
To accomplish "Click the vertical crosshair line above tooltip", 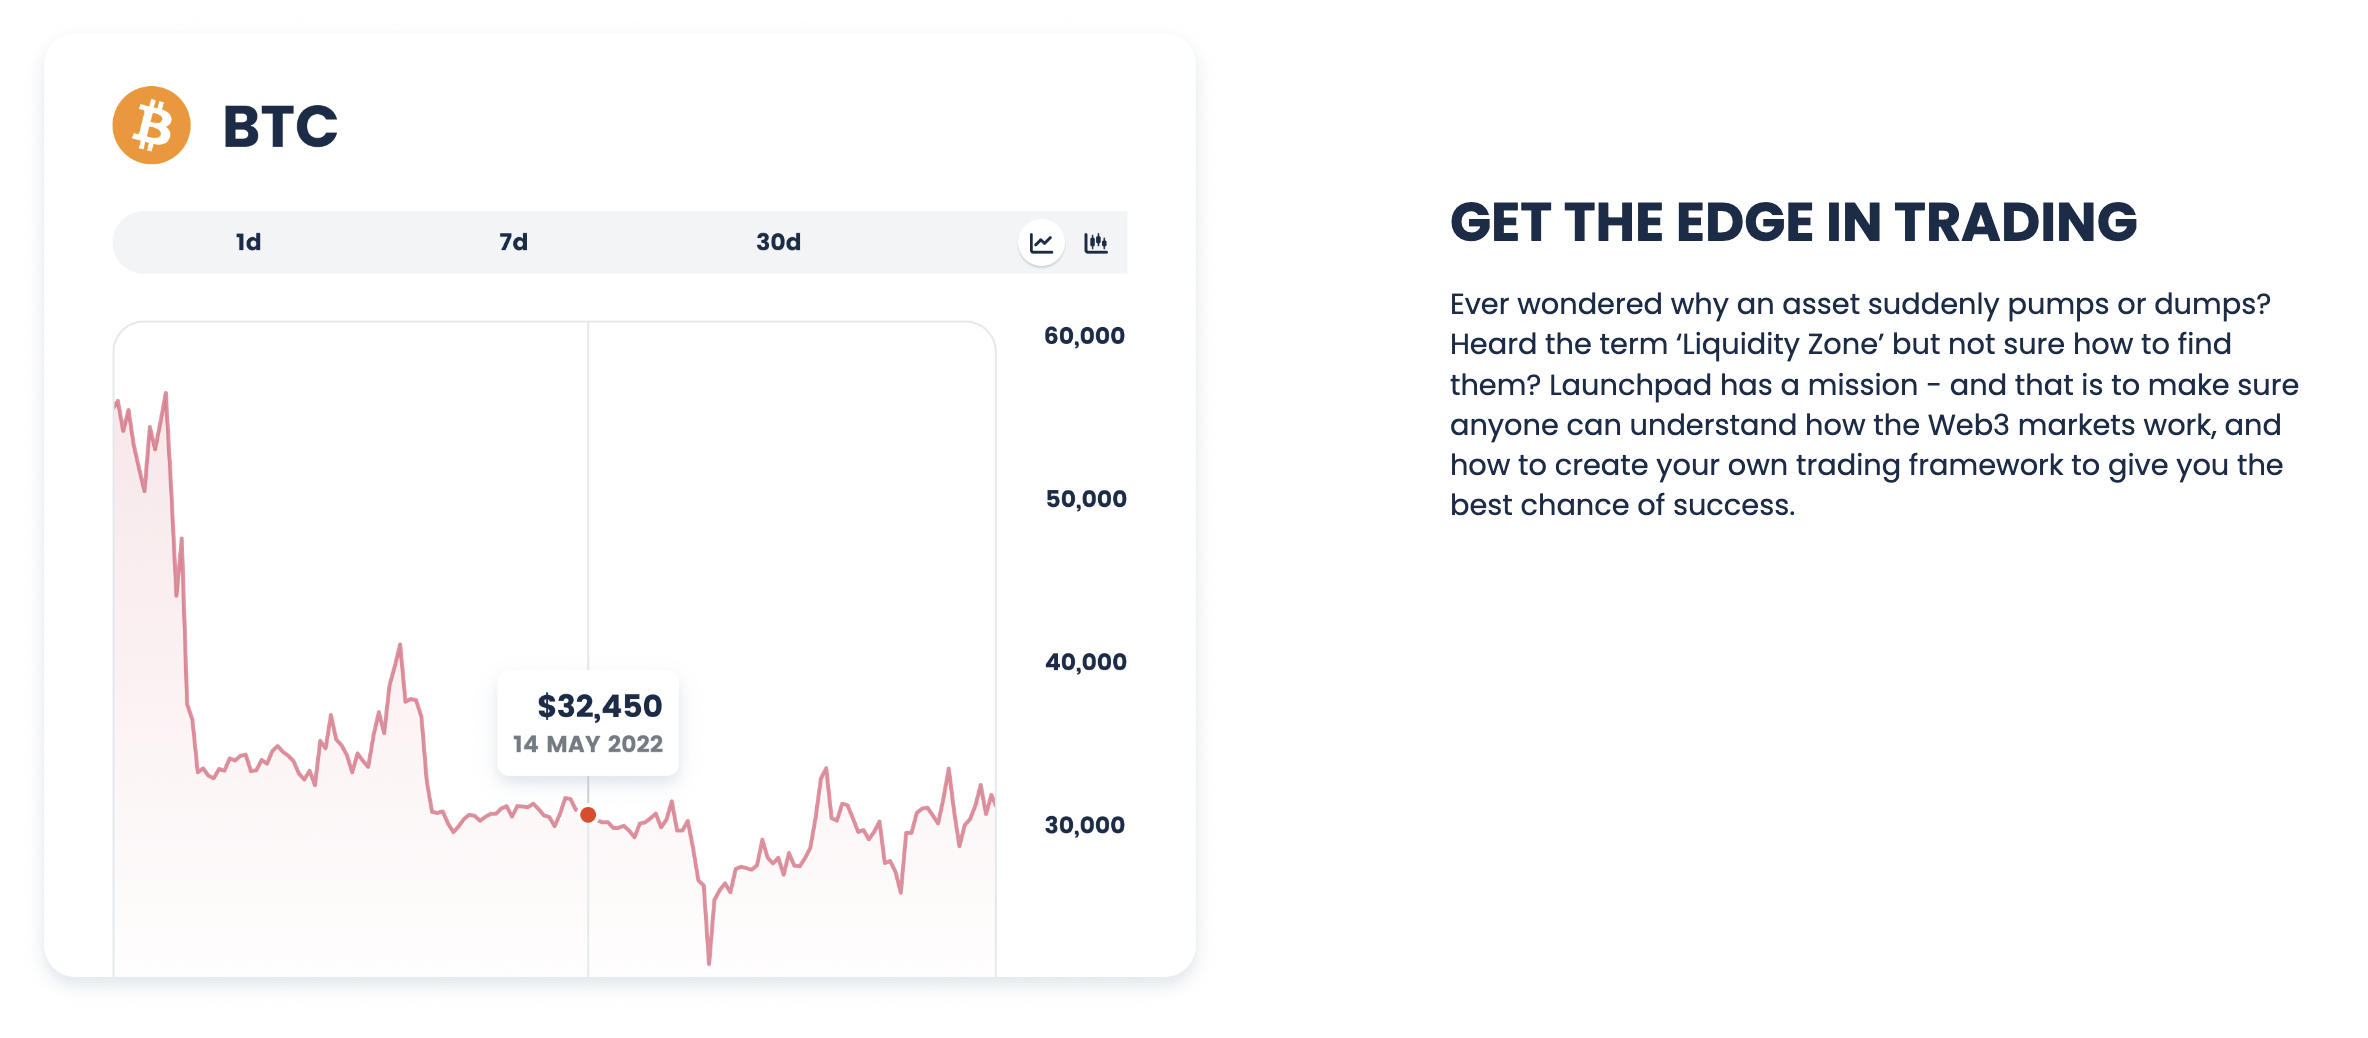I will (588, 495).
